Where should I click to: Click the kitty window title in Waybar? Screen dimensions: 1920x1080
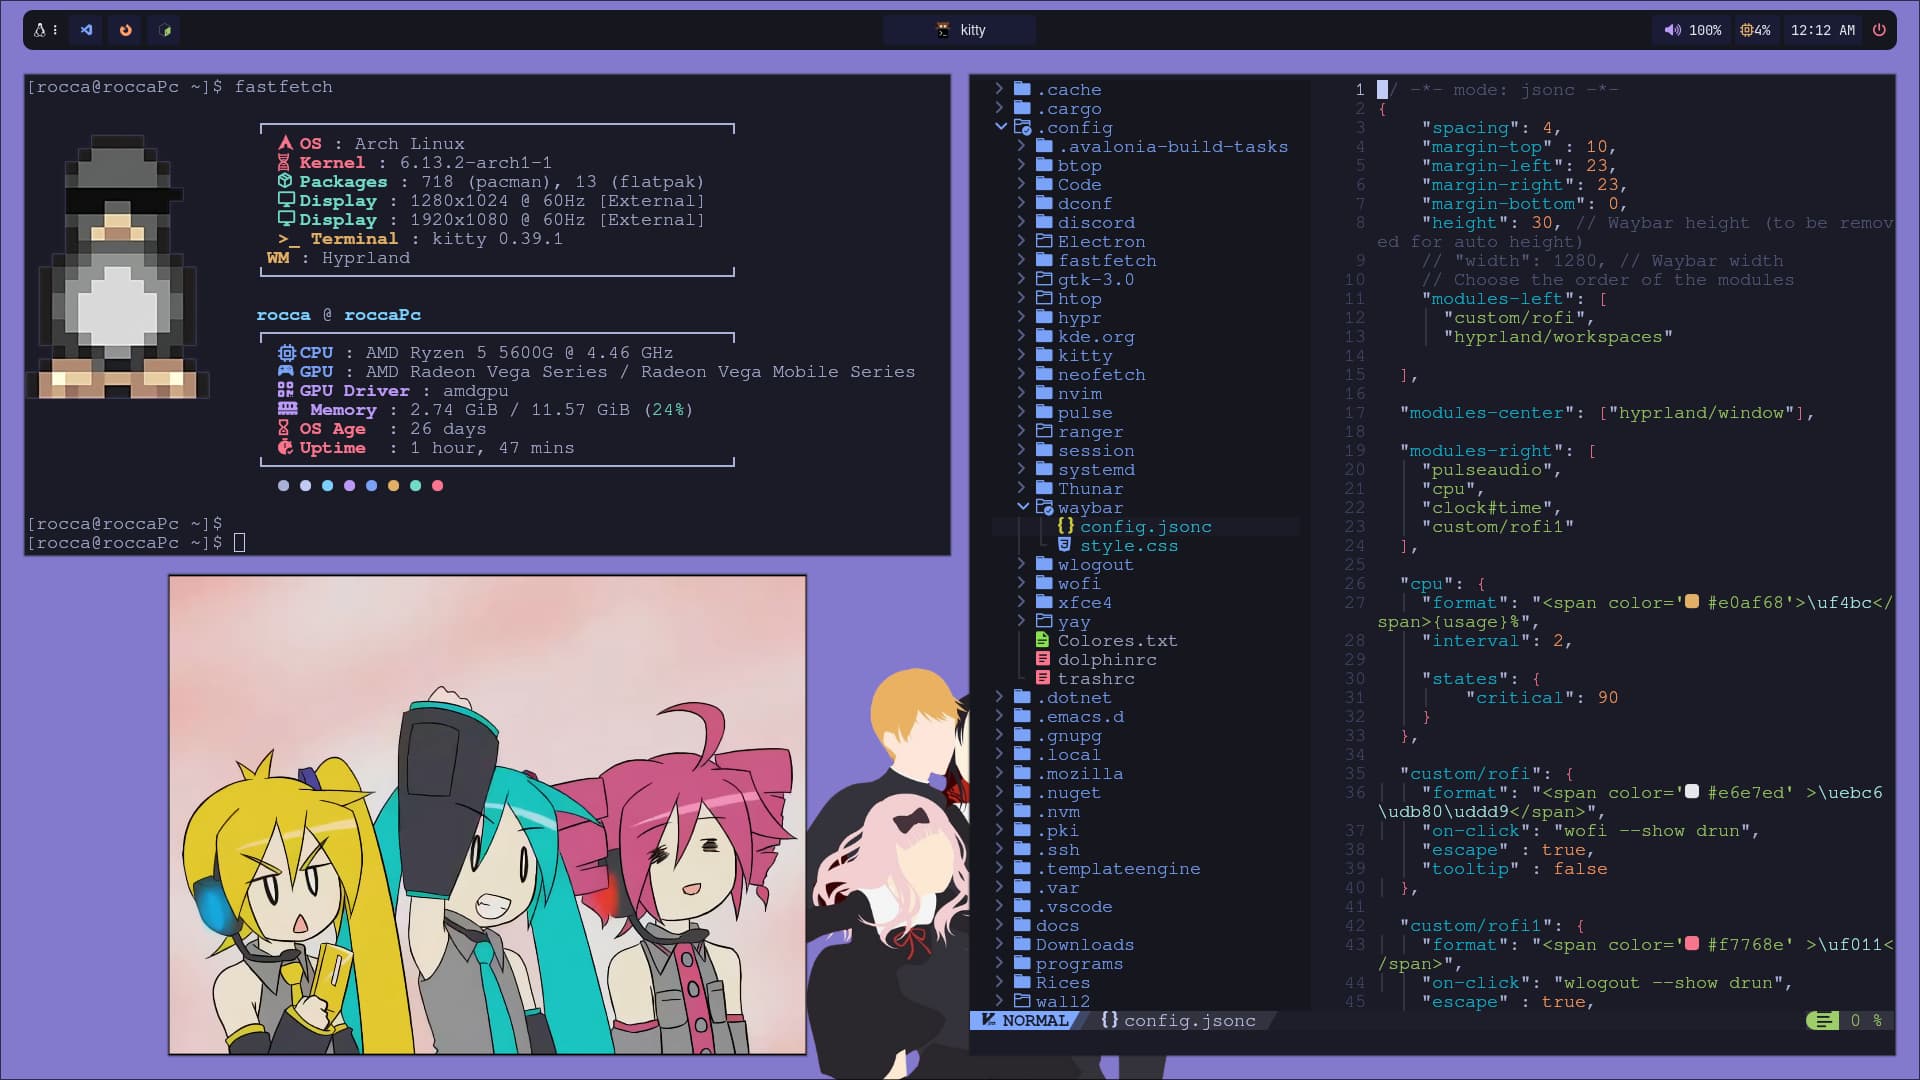coord(960,30)
